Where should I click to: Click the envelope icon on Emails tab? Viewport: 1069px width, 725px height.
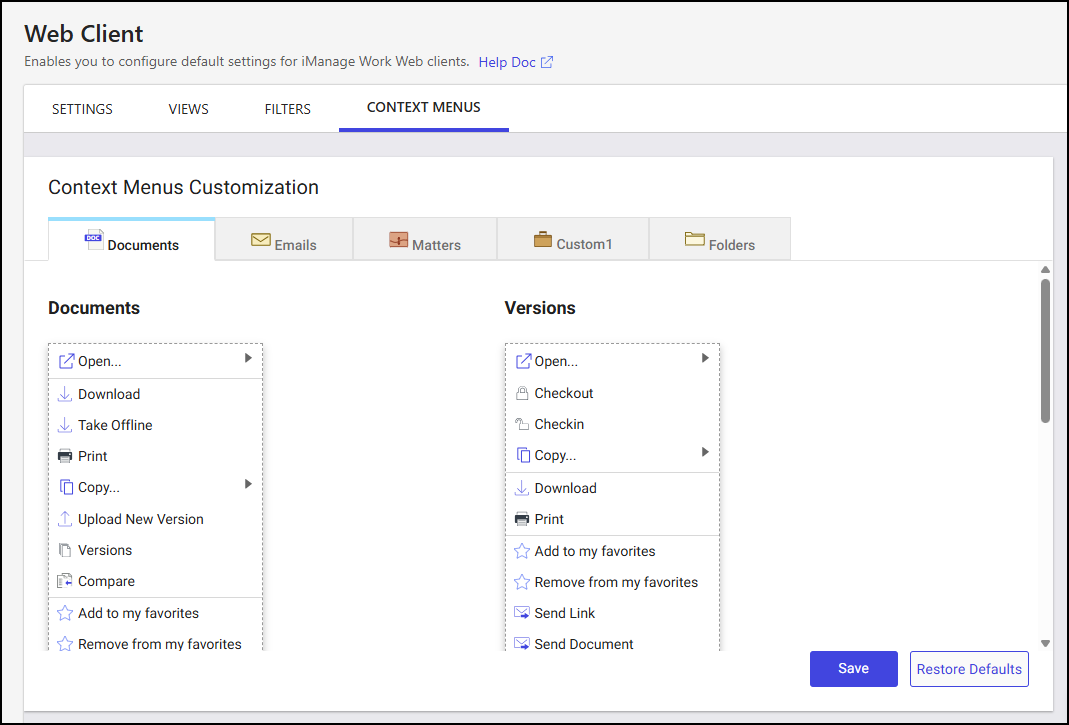[260, 239]
